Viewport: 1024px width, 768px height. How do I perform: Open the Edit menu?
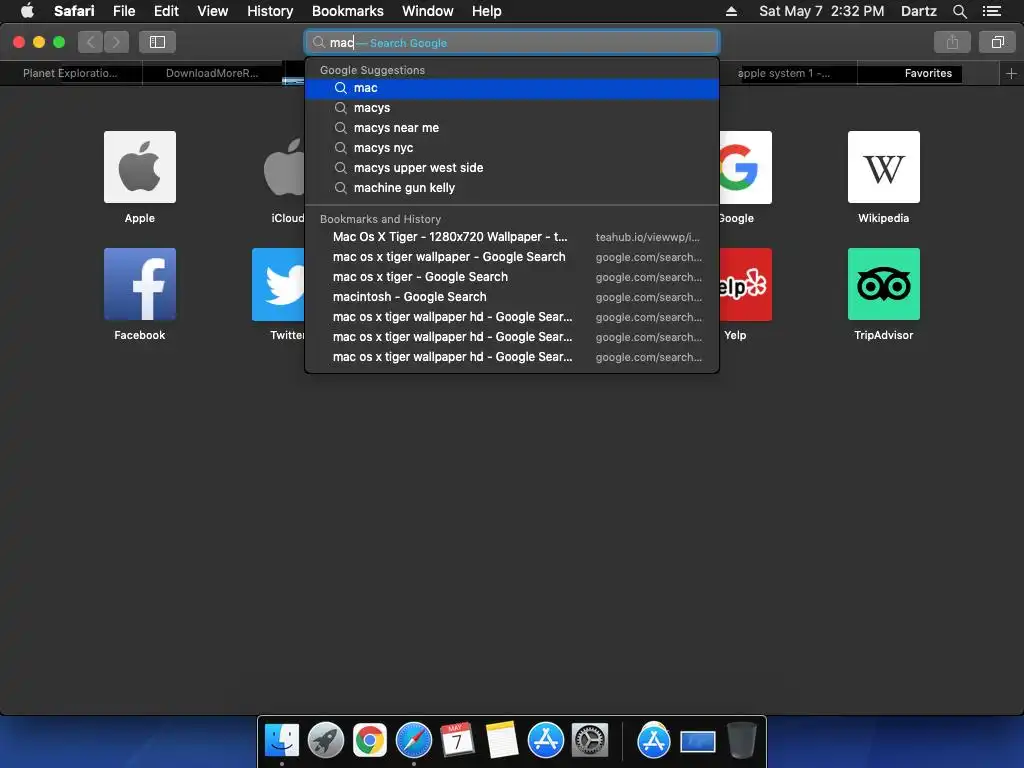(166, 11)
